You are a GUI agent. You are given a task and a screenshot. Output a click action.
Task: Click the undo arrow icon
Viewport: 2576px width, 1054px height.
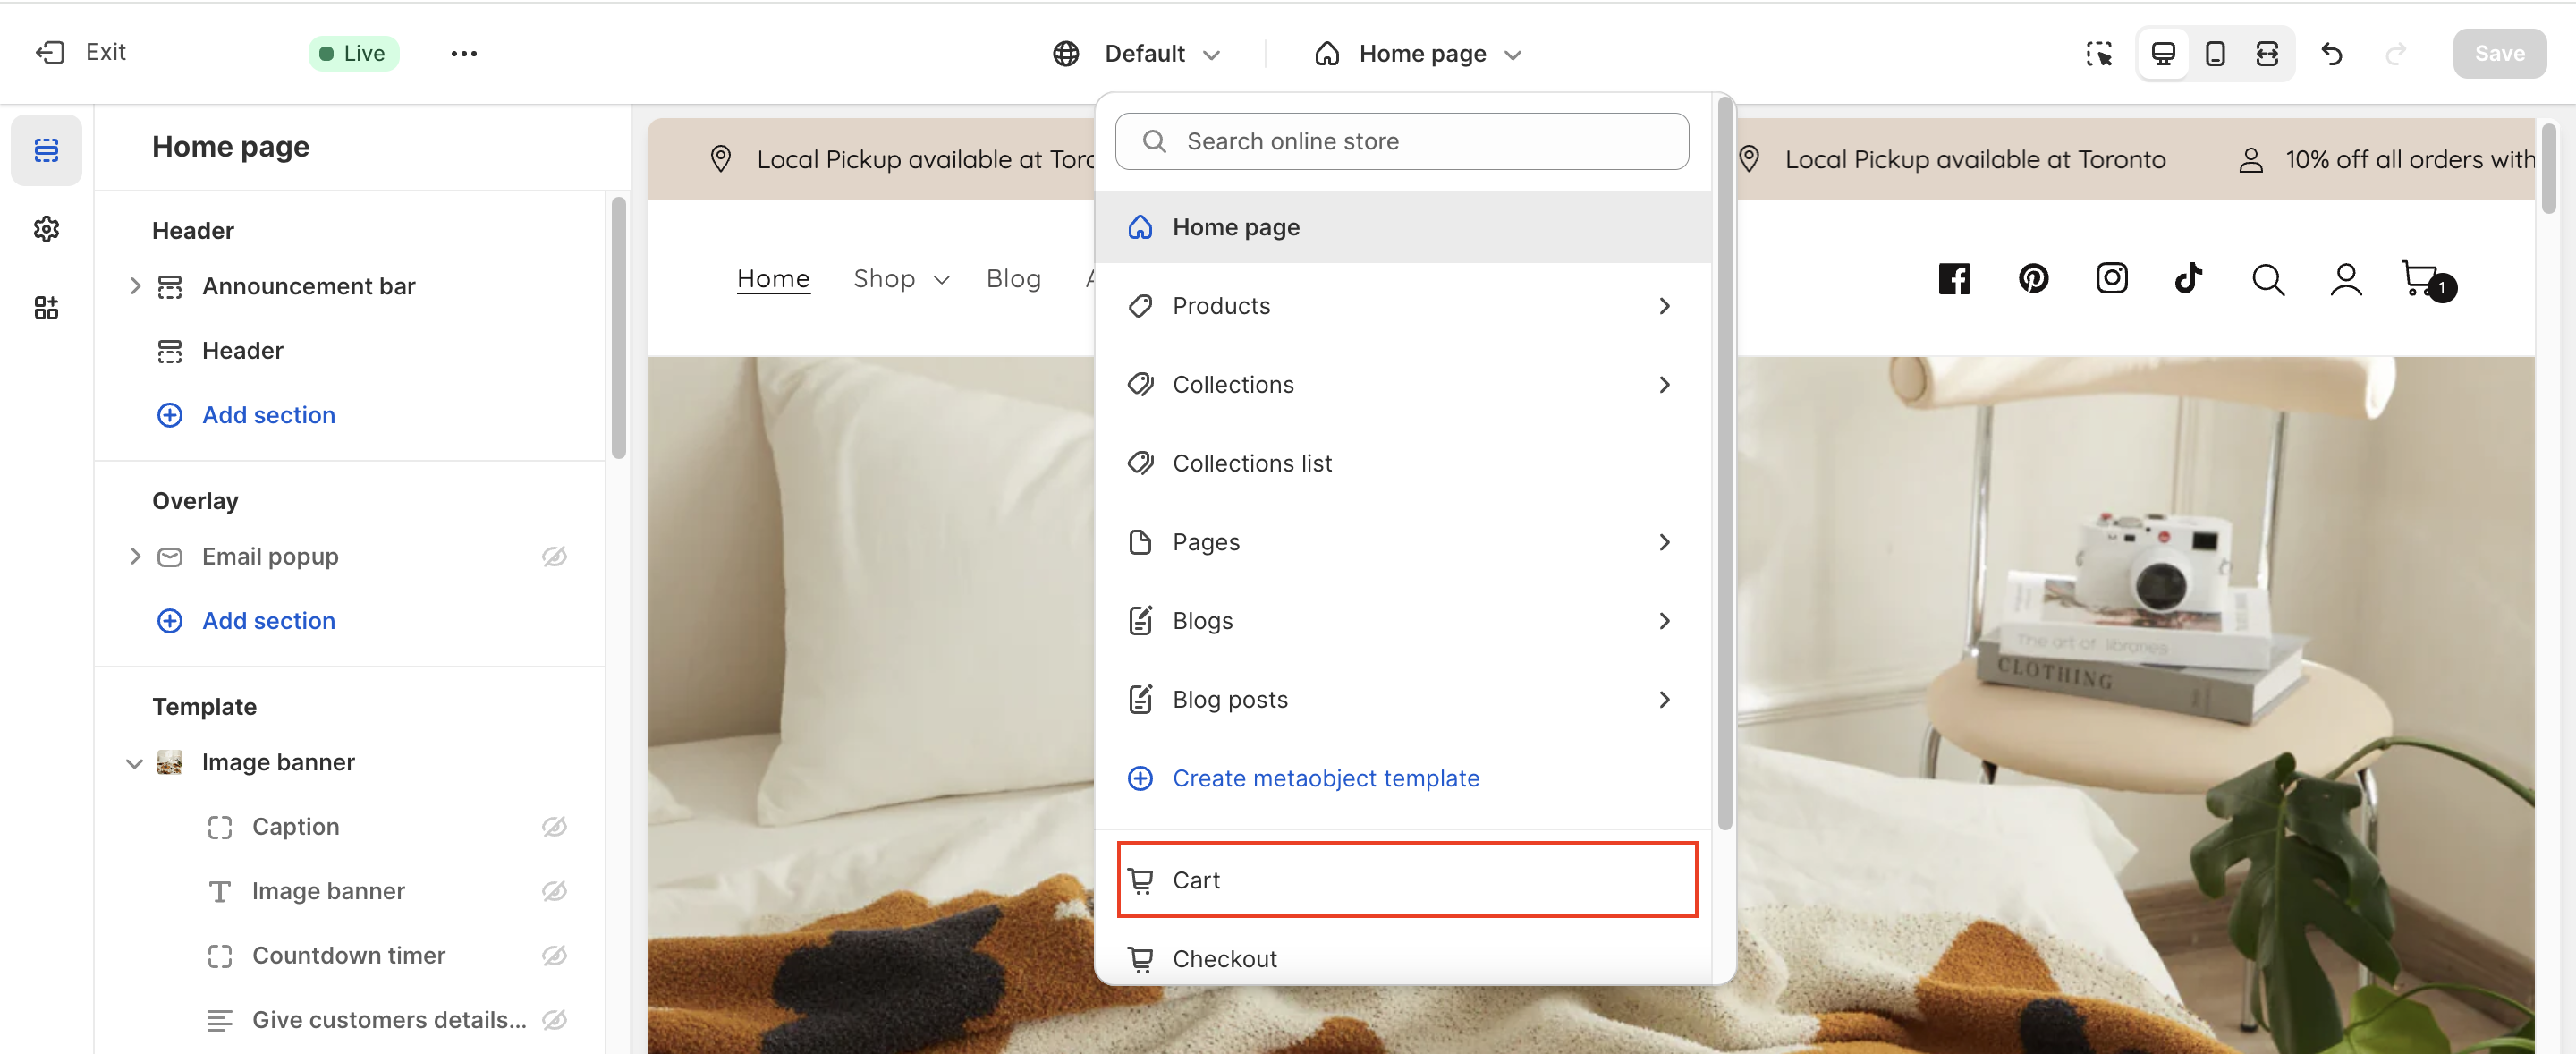click(2331, 53)
